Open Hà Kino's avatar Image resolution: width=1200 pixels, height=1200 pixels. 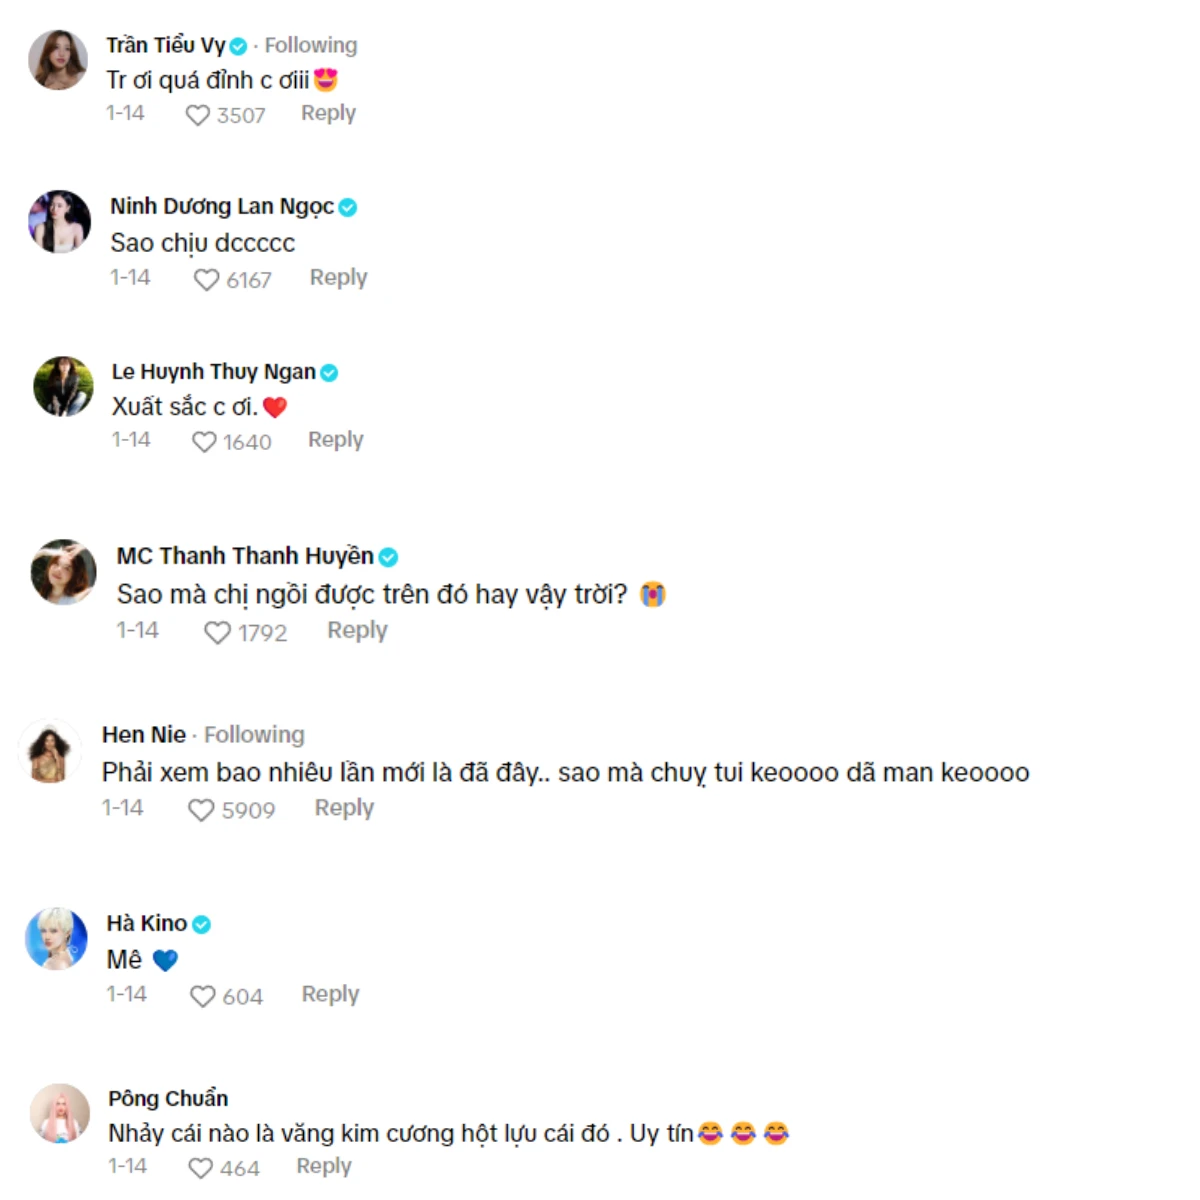(56, 938)
